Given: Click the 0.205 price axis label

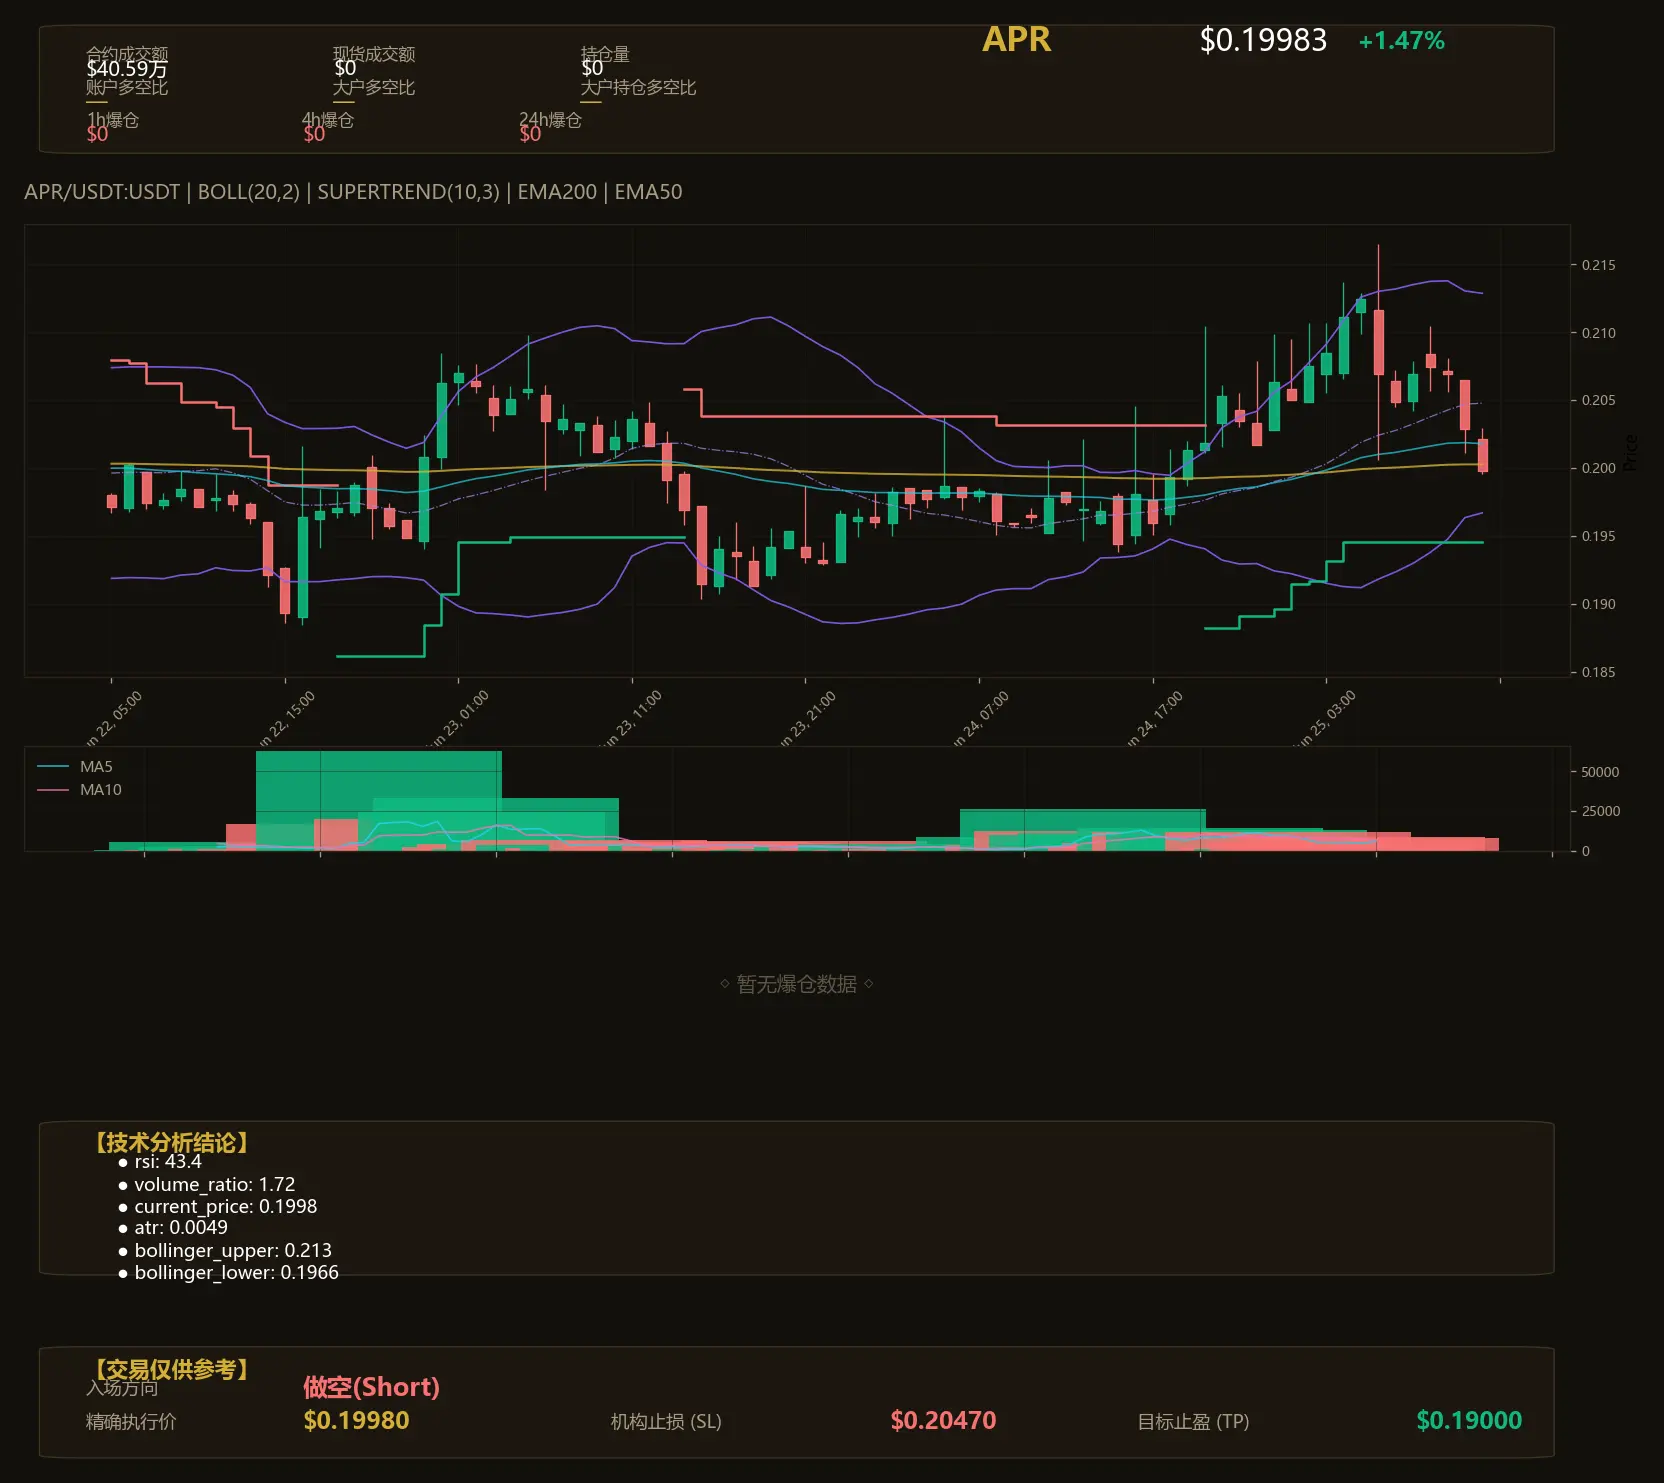Looking at the screenshot, I should click(1598, 400).
